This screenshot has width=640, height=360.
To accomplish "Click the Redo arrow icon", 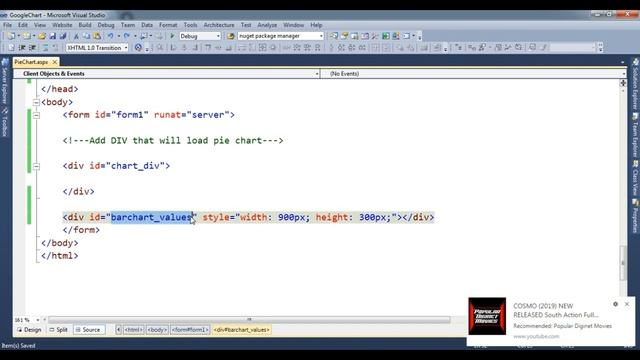I will pos(127,36).
